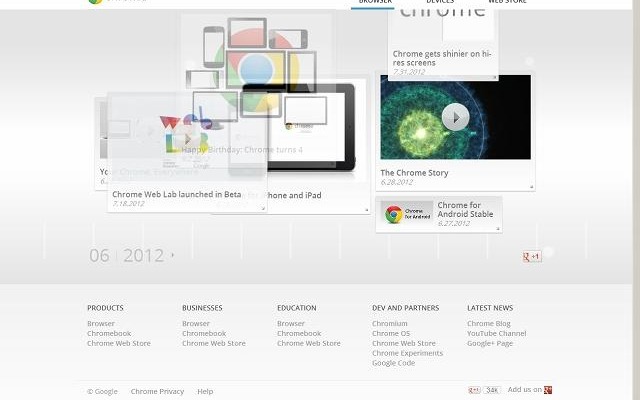Image resolution: width=640 pixels, height=400 pixels.
Task: Click the Chrome logo in the top-left header
Action: [95, 2]
